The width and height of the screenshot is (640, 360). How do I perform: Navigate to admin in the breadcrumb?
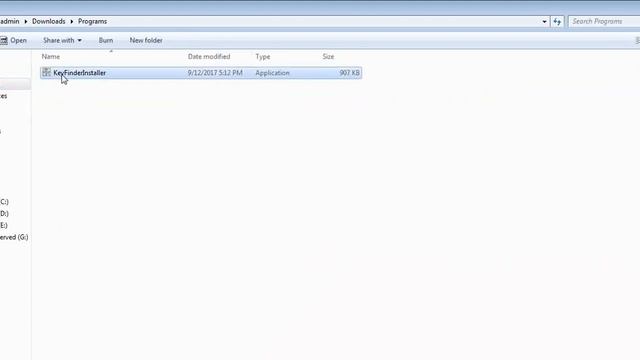(x=10, y=21)
